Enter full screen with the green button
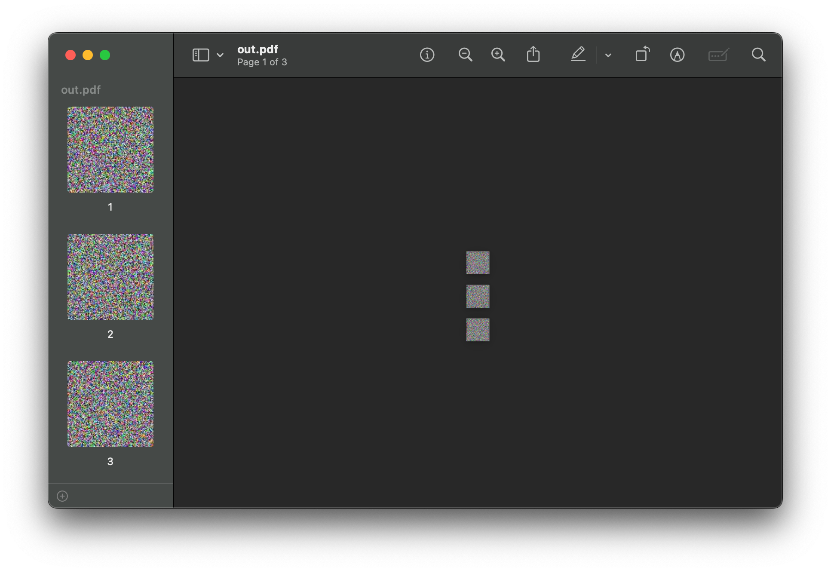The image size is (832, 572). pyautogui.click(x=105, y=55)
